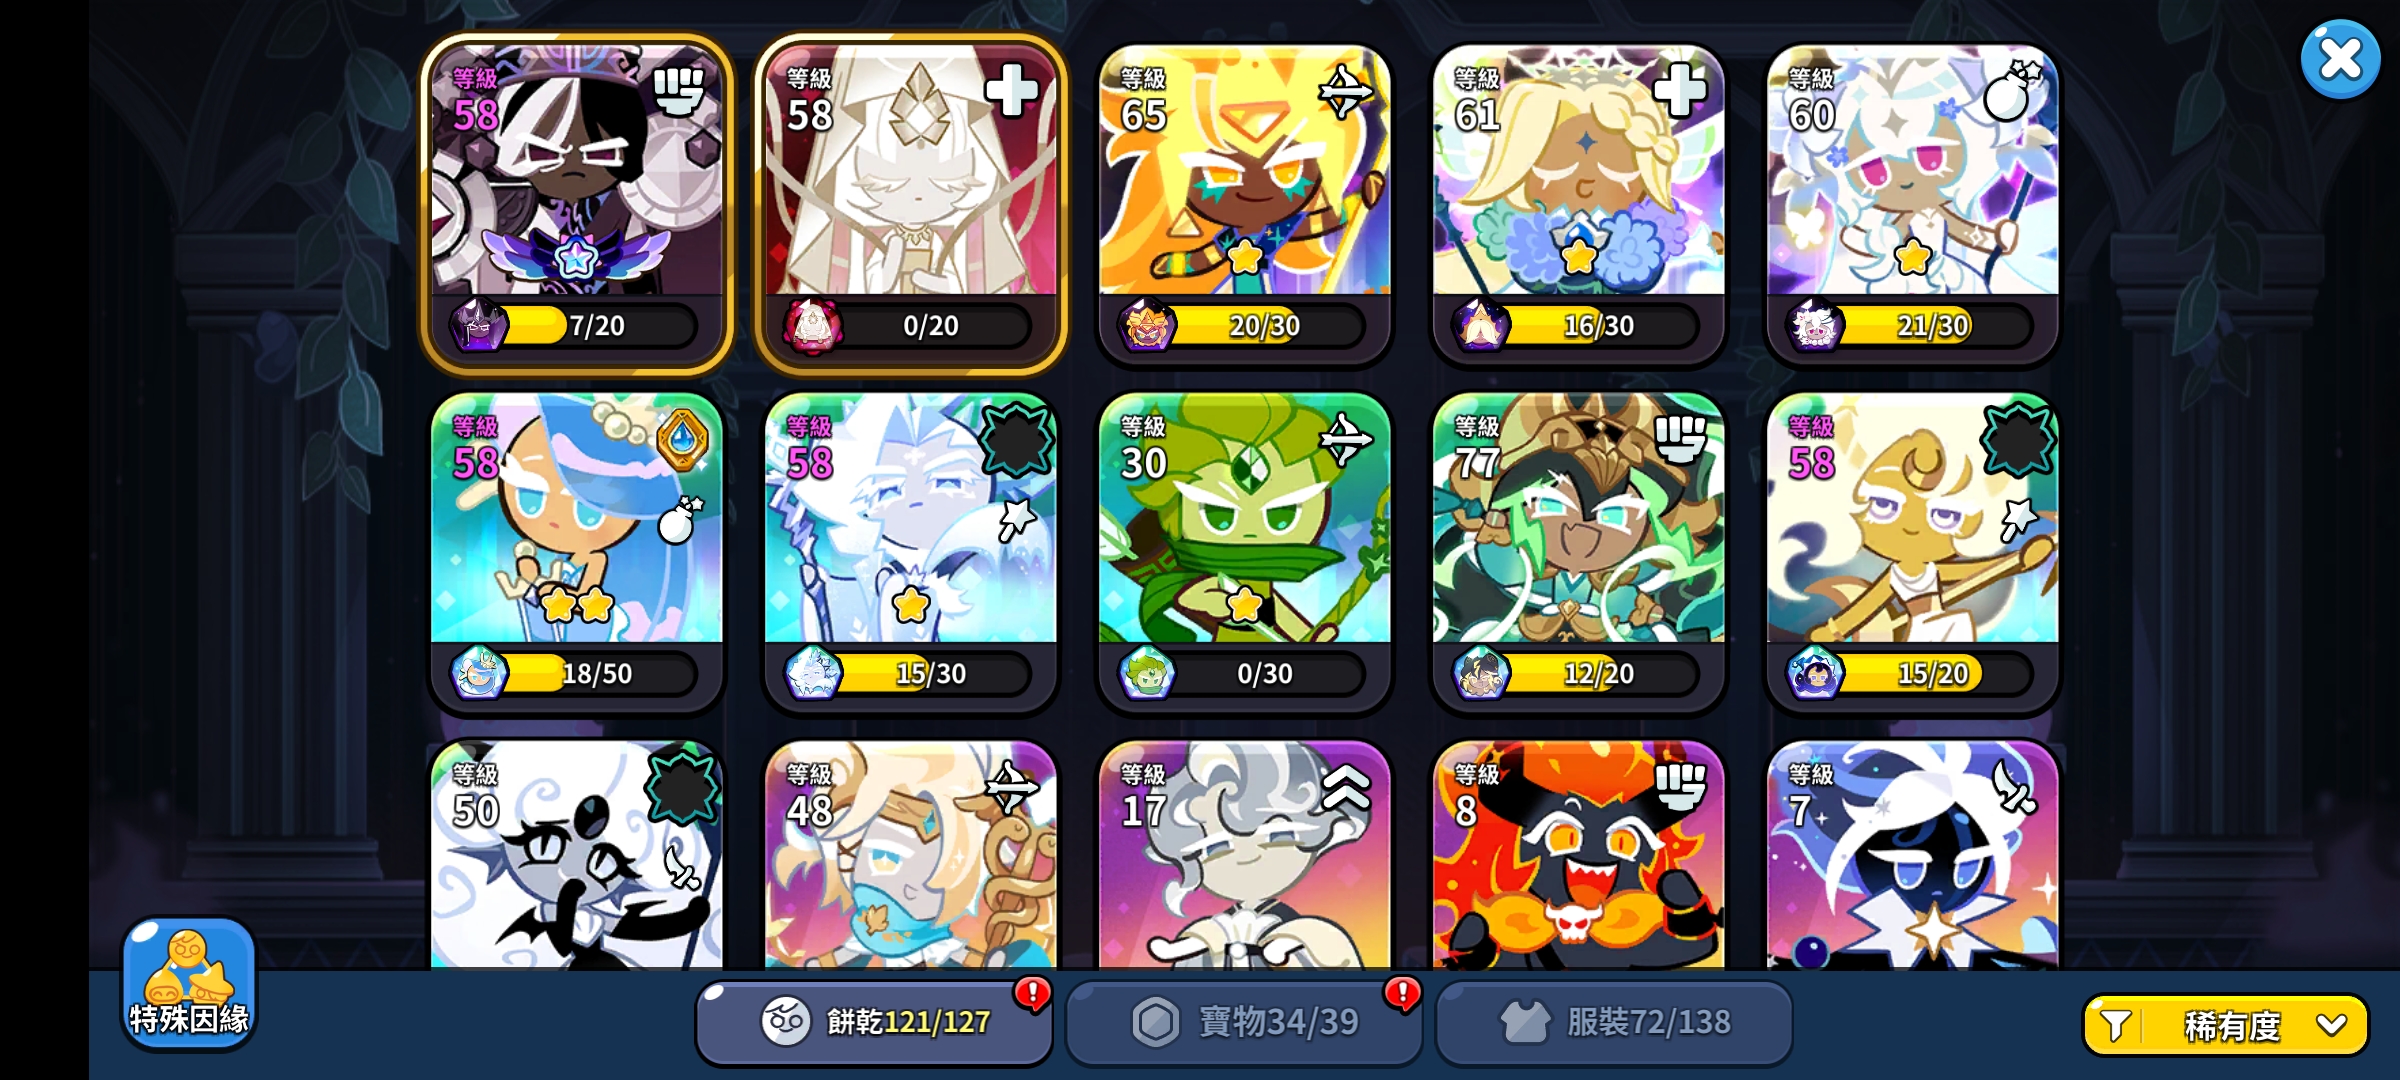Click the 18/50 soulstone progress bar
2400x1080 pixels.
click(x=597, y=673)
